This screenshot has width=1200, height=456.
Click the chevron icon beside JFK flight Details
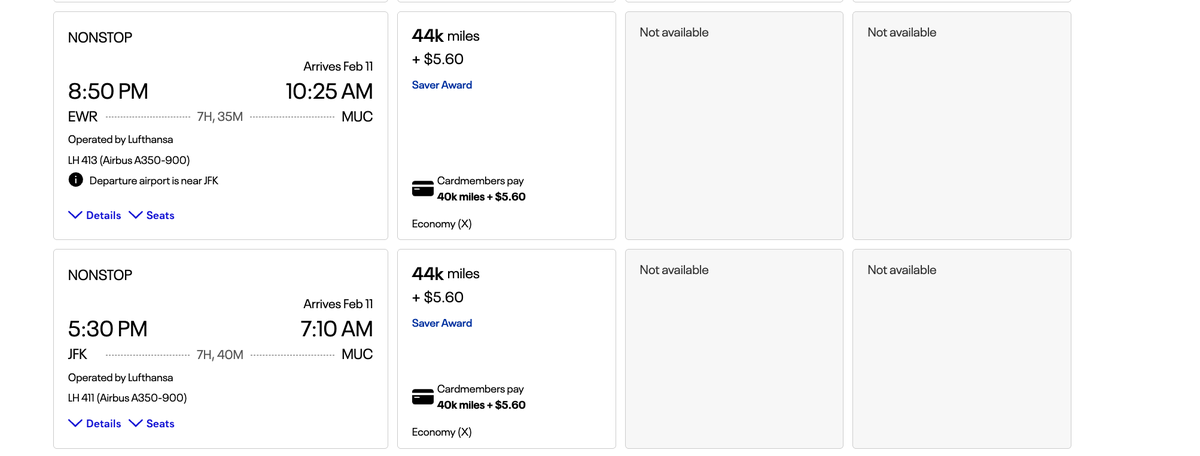pos(75,423)
